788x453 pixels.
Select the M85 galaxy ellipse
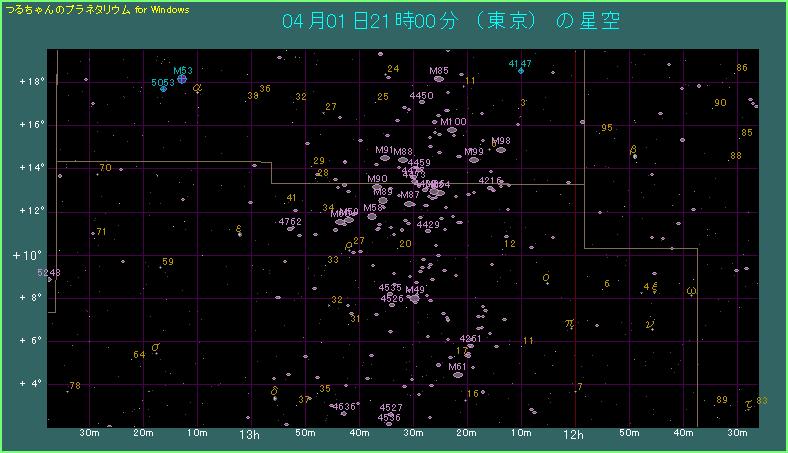click(x=438, y=78)
